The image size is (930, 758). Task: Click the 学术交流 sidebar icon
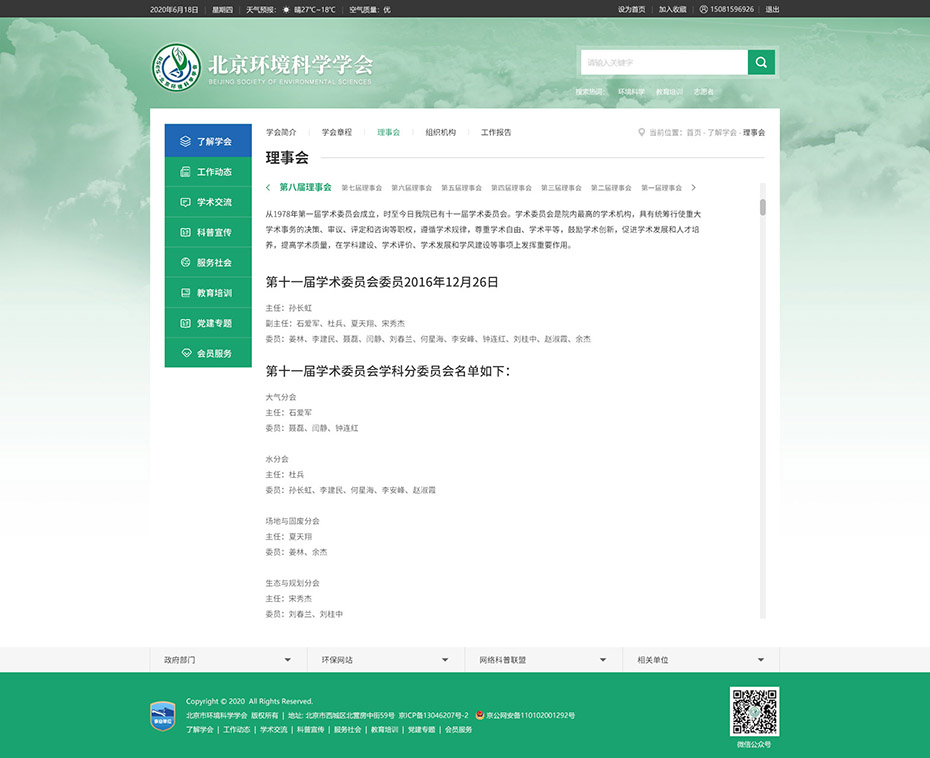point(185,201)
